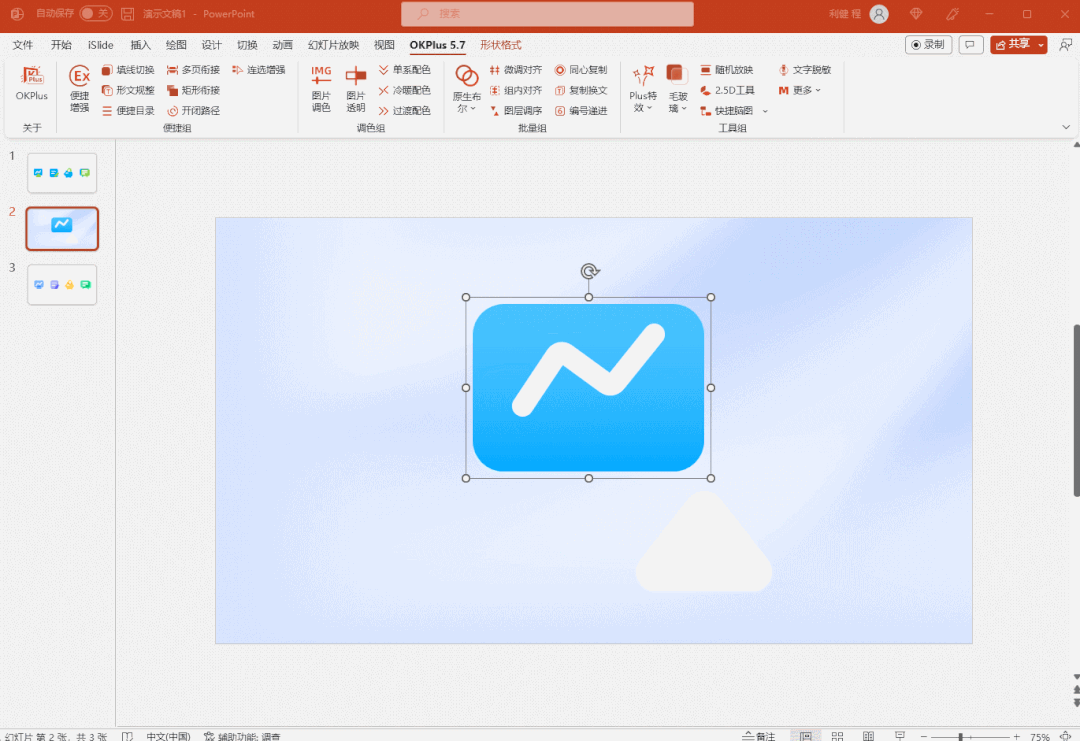Click the 文字脱敏 tool

tap(804, 70)
